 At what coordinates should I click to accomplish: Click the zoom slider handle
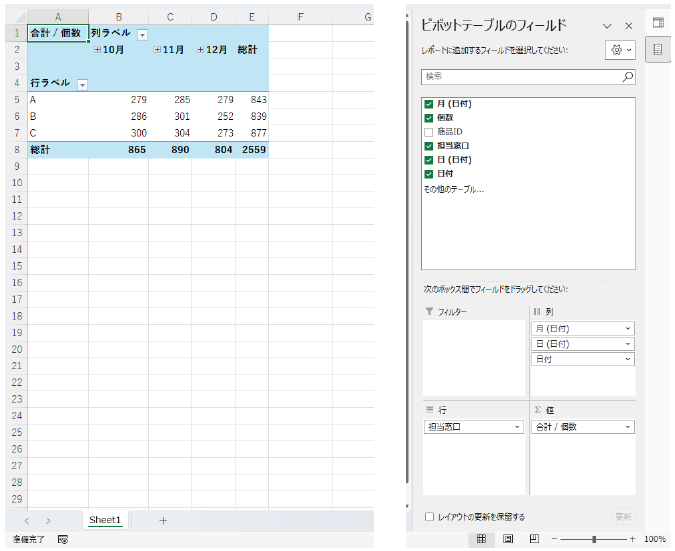pyautogui.click(x=594, y=539)
